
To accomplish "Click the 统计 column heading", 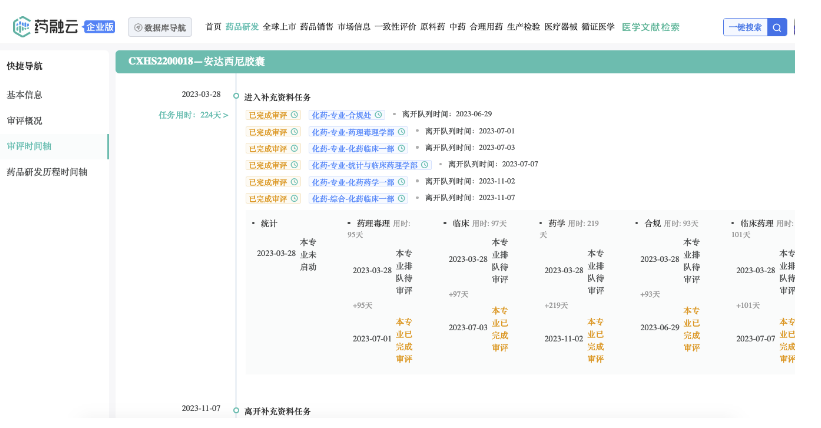I will (x=269, y=224).
